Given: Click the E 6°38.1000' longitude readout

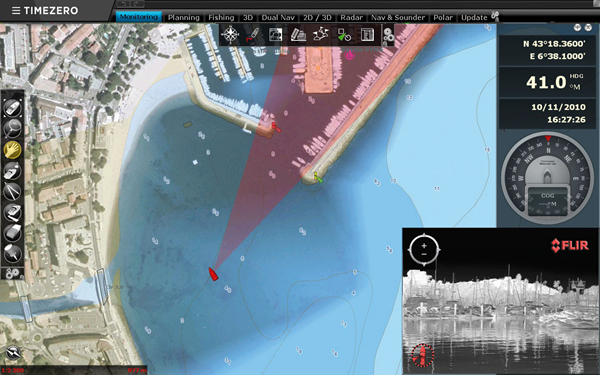Looking at the screenshot, I should (x=557, y=56).
